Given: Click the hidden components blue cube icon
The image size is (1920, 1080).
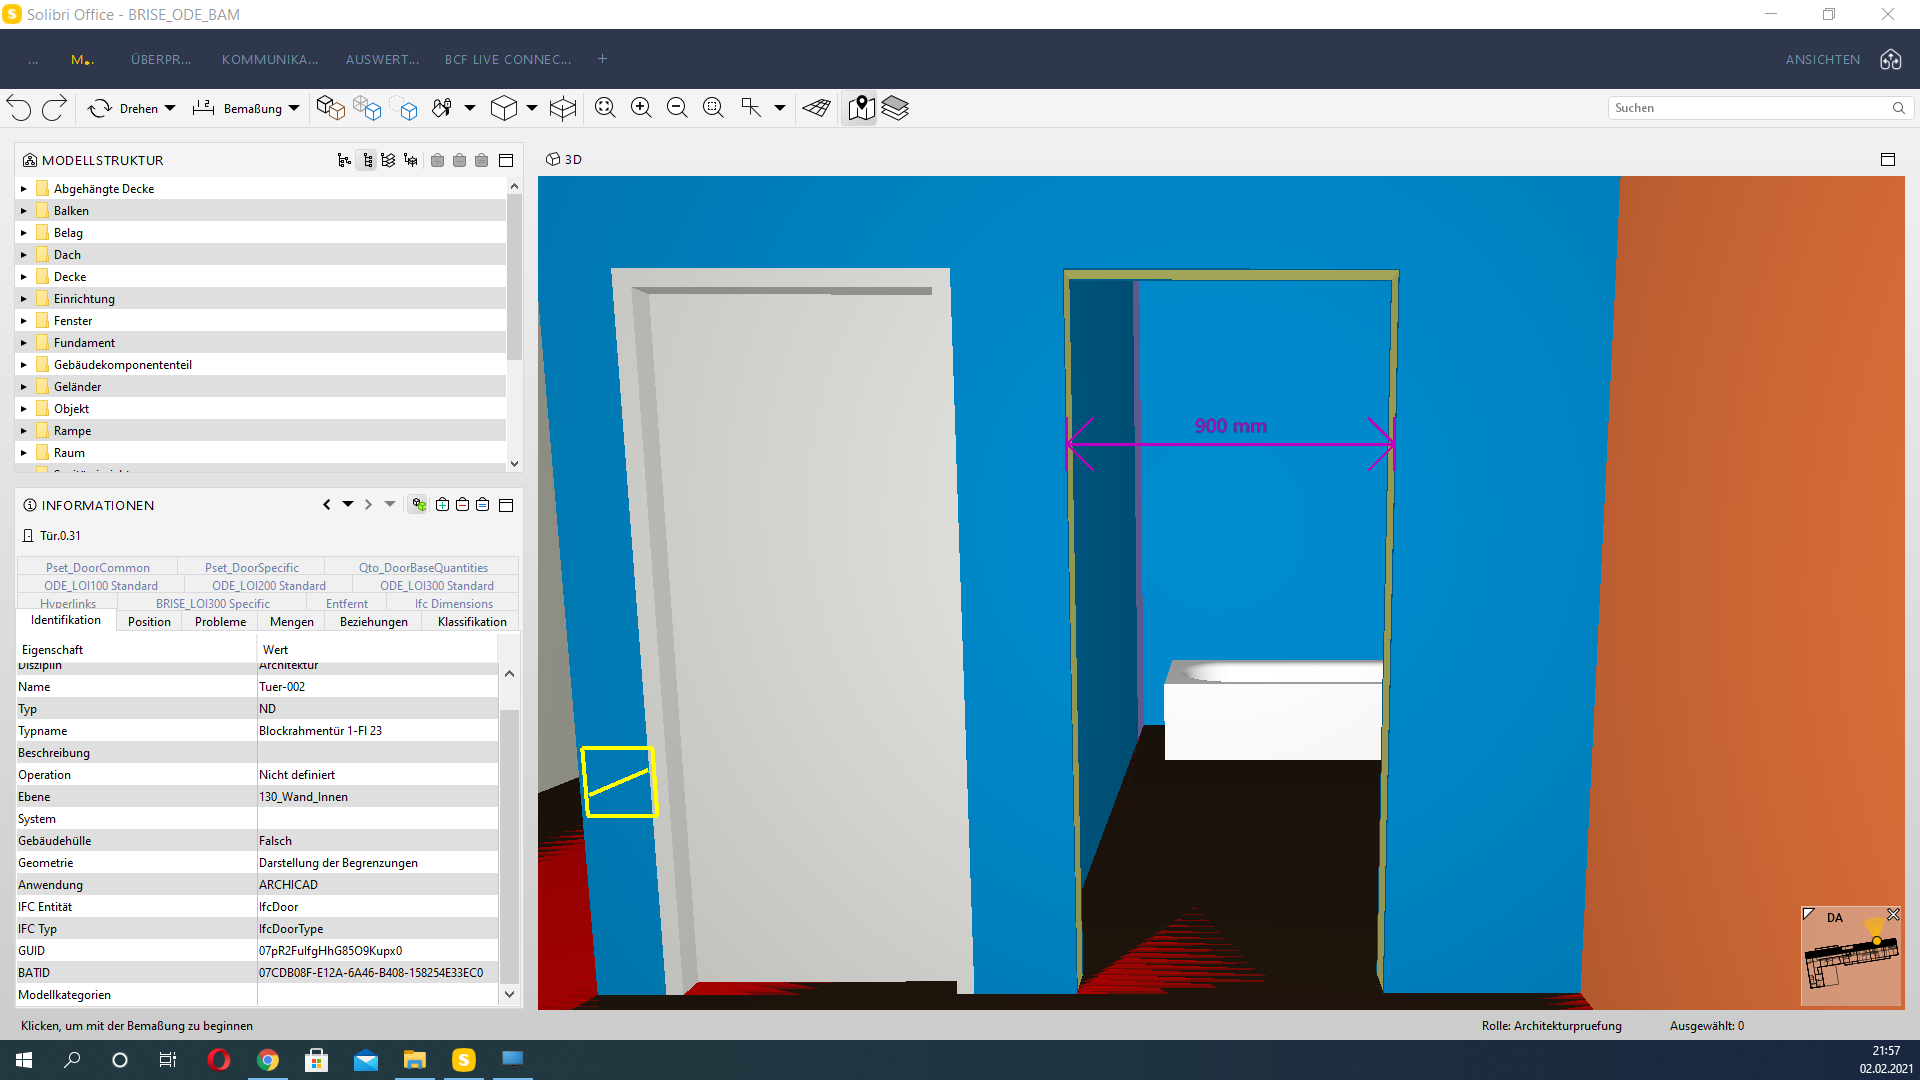Looking at the screenshot, I should pos(406,108).
